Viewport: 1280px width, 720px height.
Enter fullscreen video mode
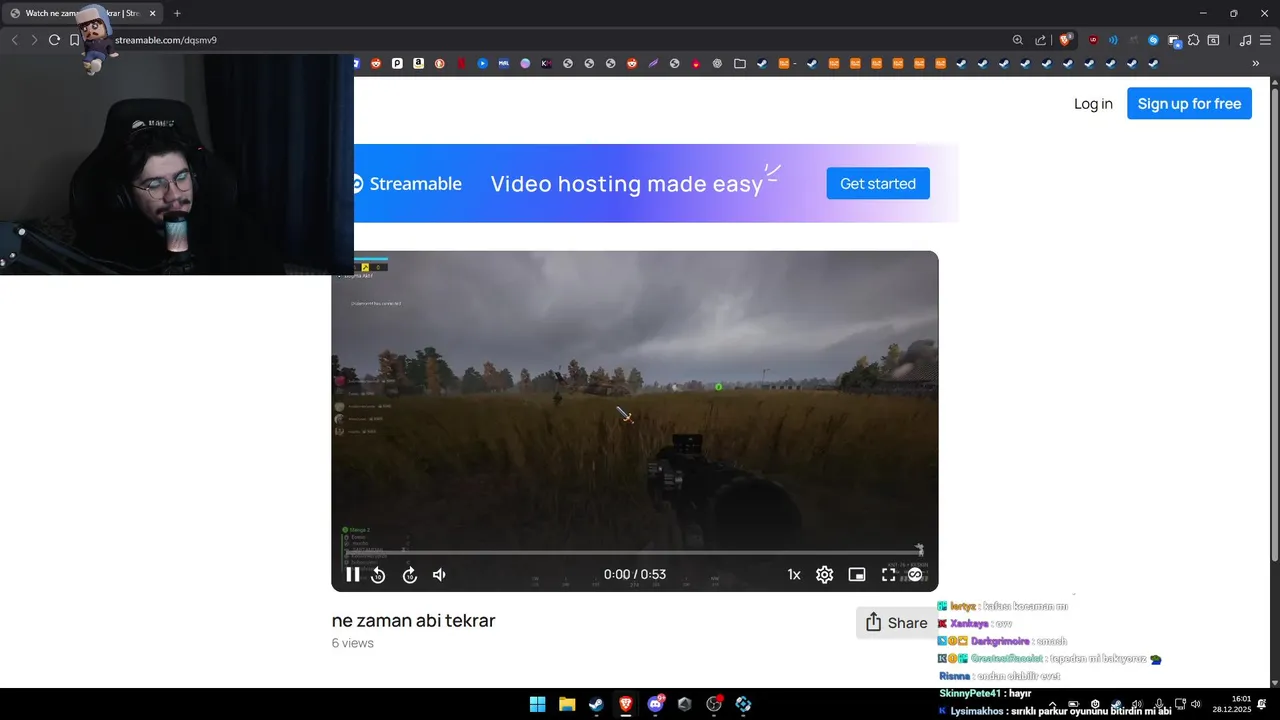(x=888, y=575)
